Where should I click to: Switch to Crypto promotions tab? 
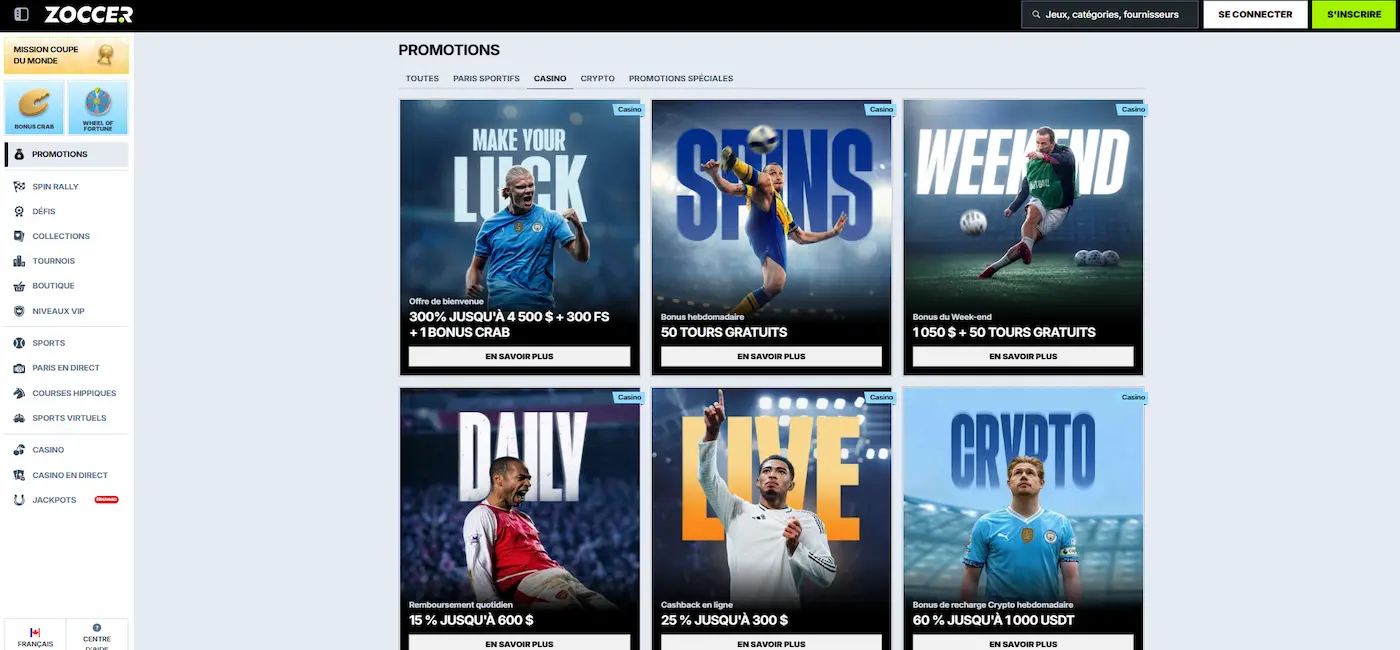pyautogui.click(x=598, y=78)
